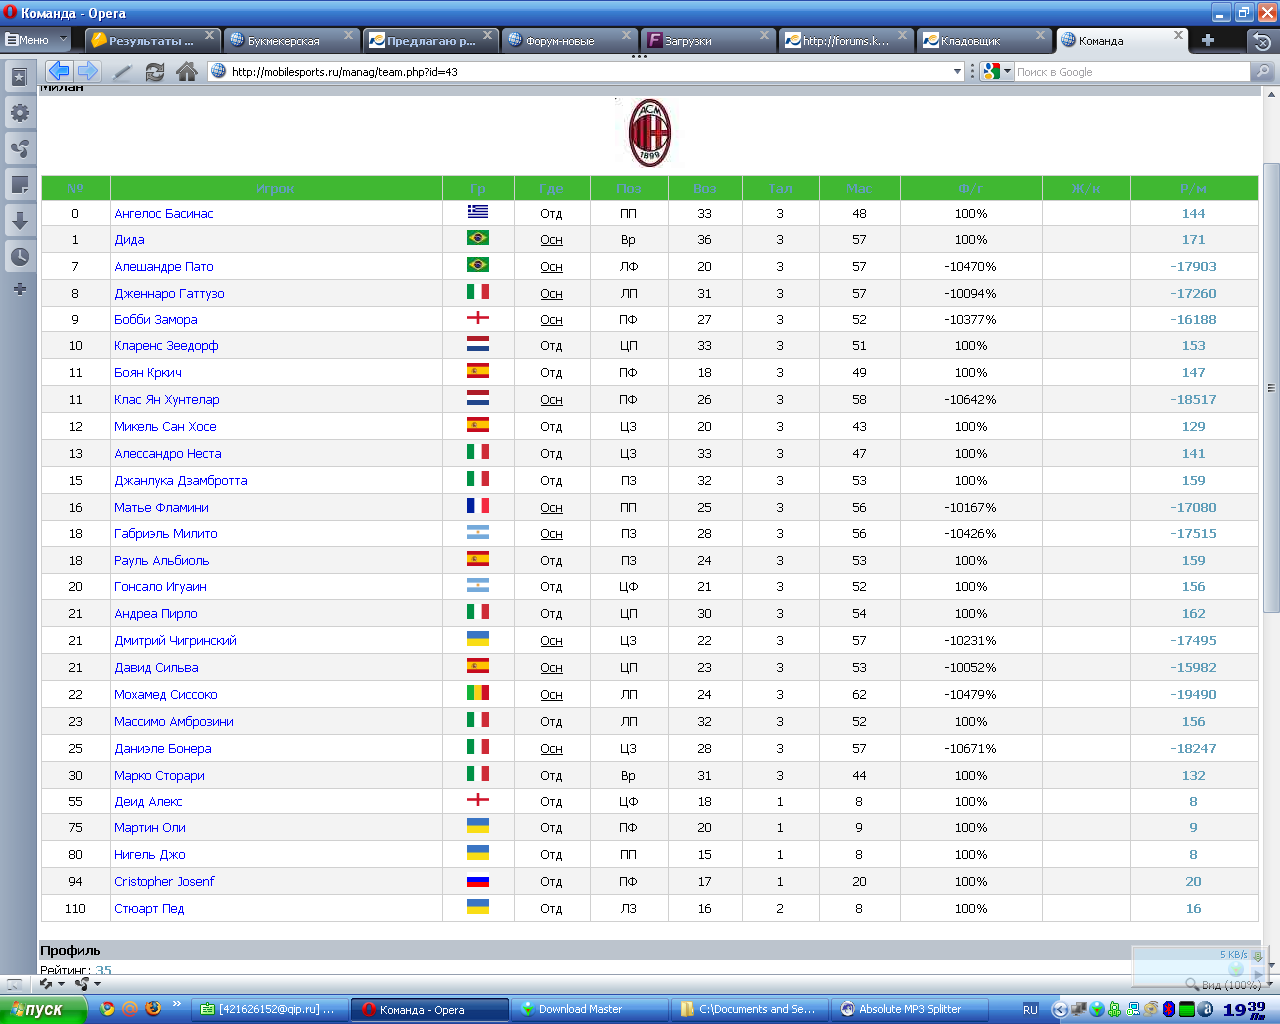1280x1024 pixels.
Task: Open player Андреа Пирло profile
Action: click(x=156, y=614)
